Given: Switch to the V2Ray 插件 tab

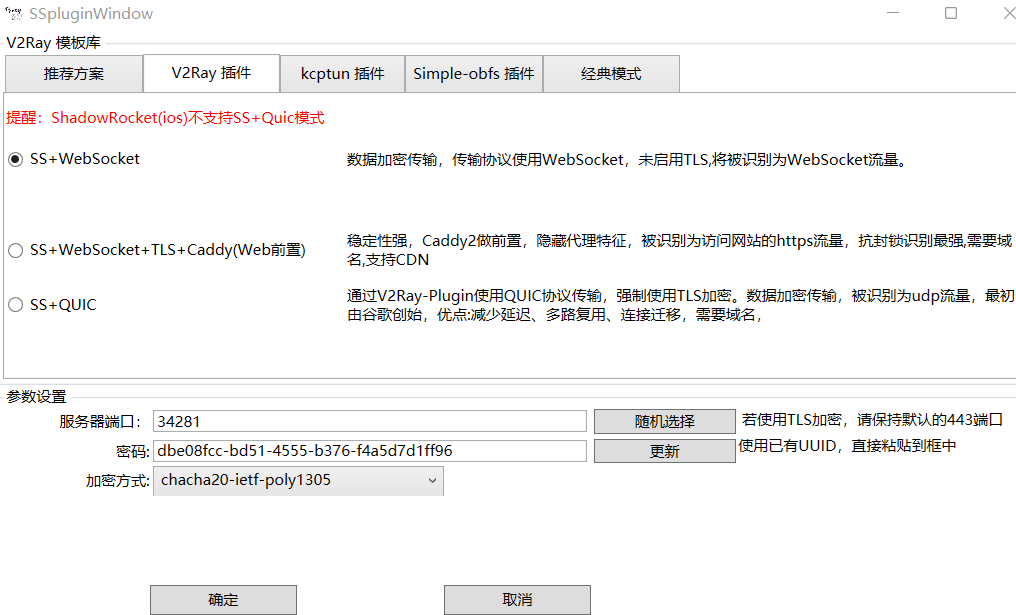Looking at the screenshot, I should [x=211, y=73].
